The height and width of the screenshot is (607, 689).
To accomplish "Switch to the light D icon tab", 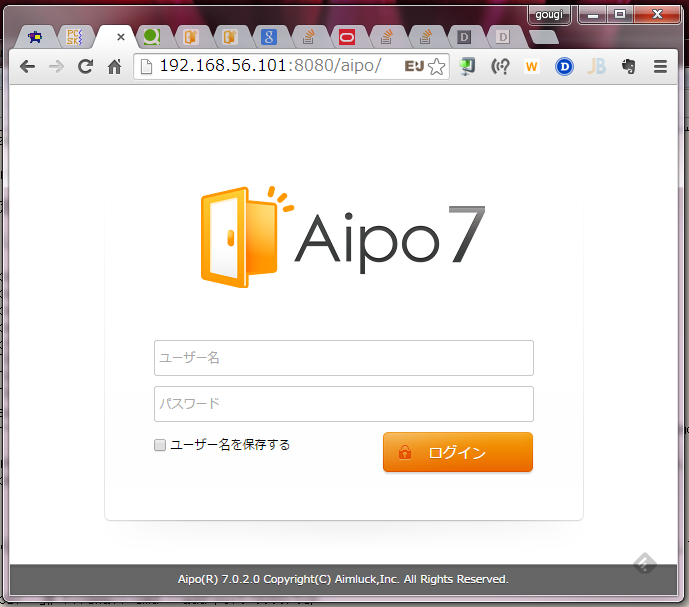I will [503, 37].
